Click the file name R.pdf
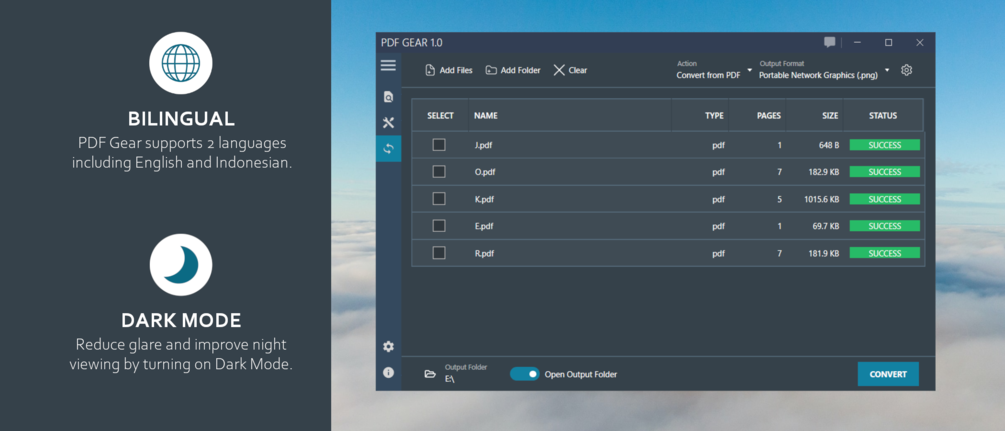Image resolution: width=1005 pixels, height=431 pixels. (484, 253)
